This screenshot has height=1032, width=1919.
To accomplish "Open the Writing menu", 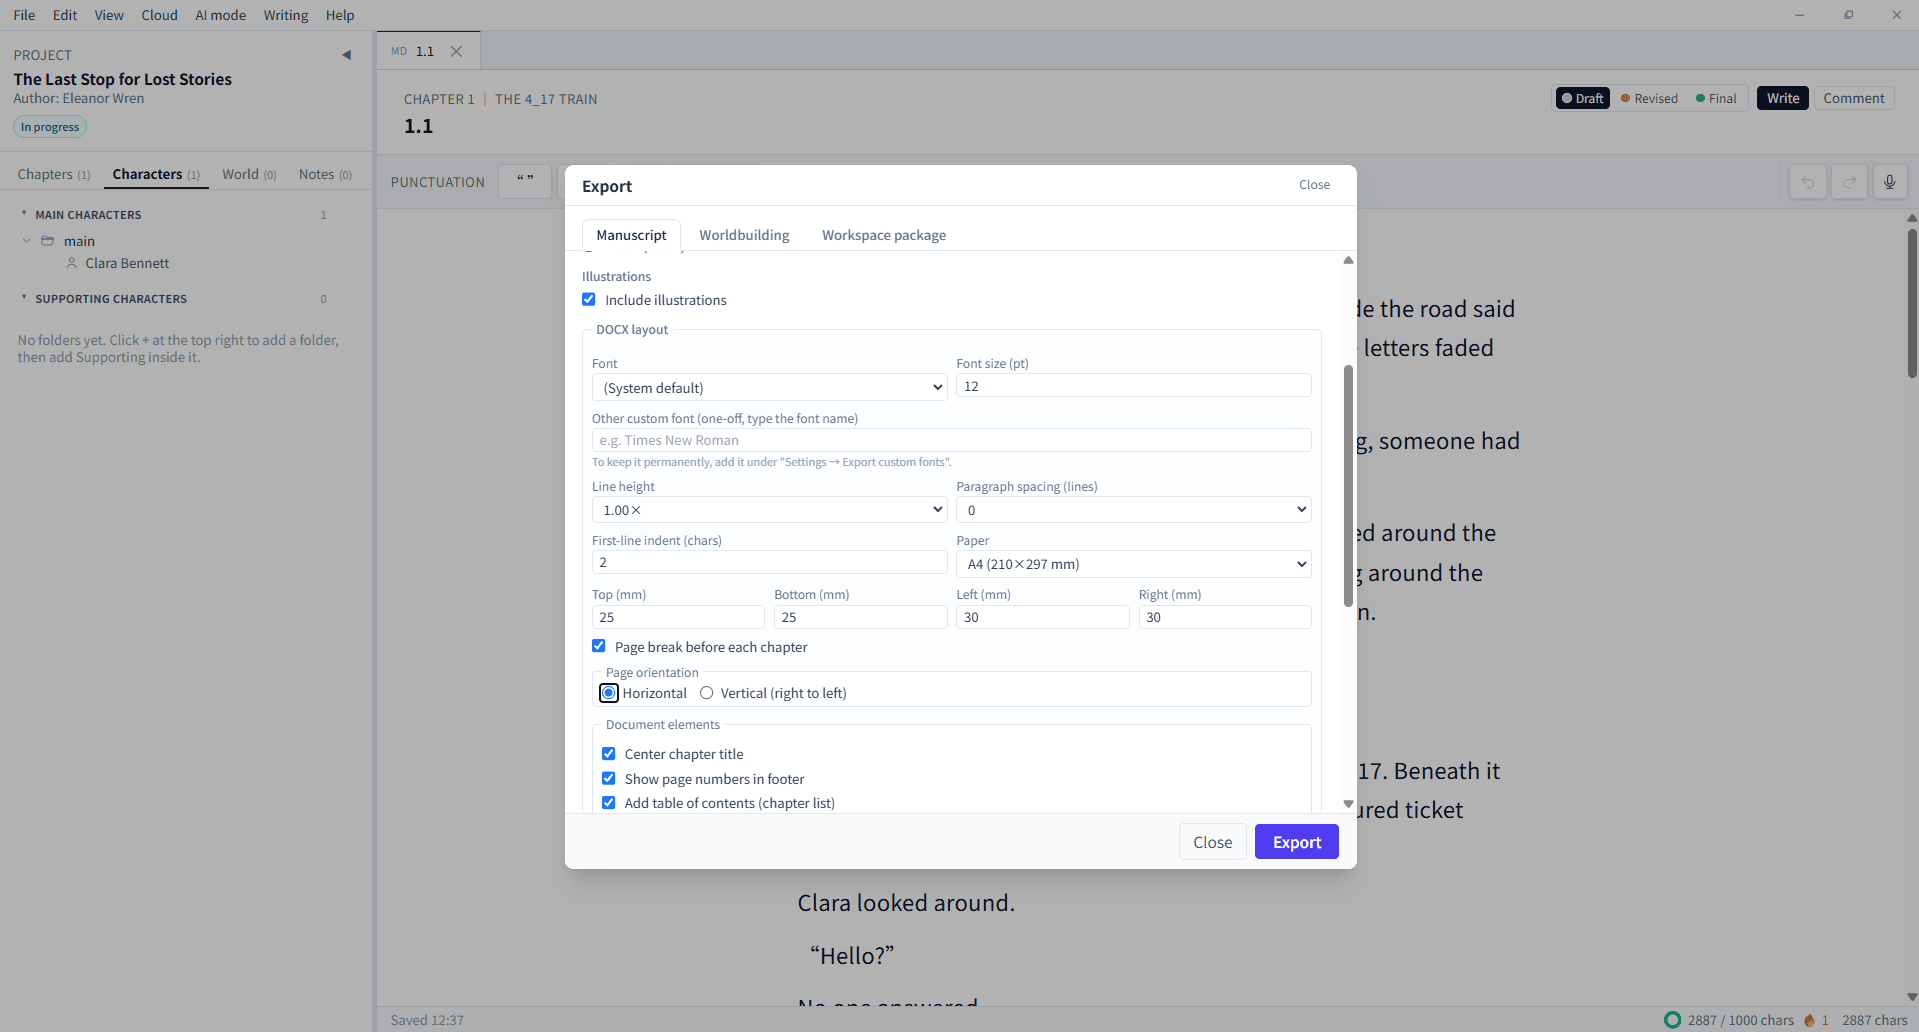I will click(286, 15).
